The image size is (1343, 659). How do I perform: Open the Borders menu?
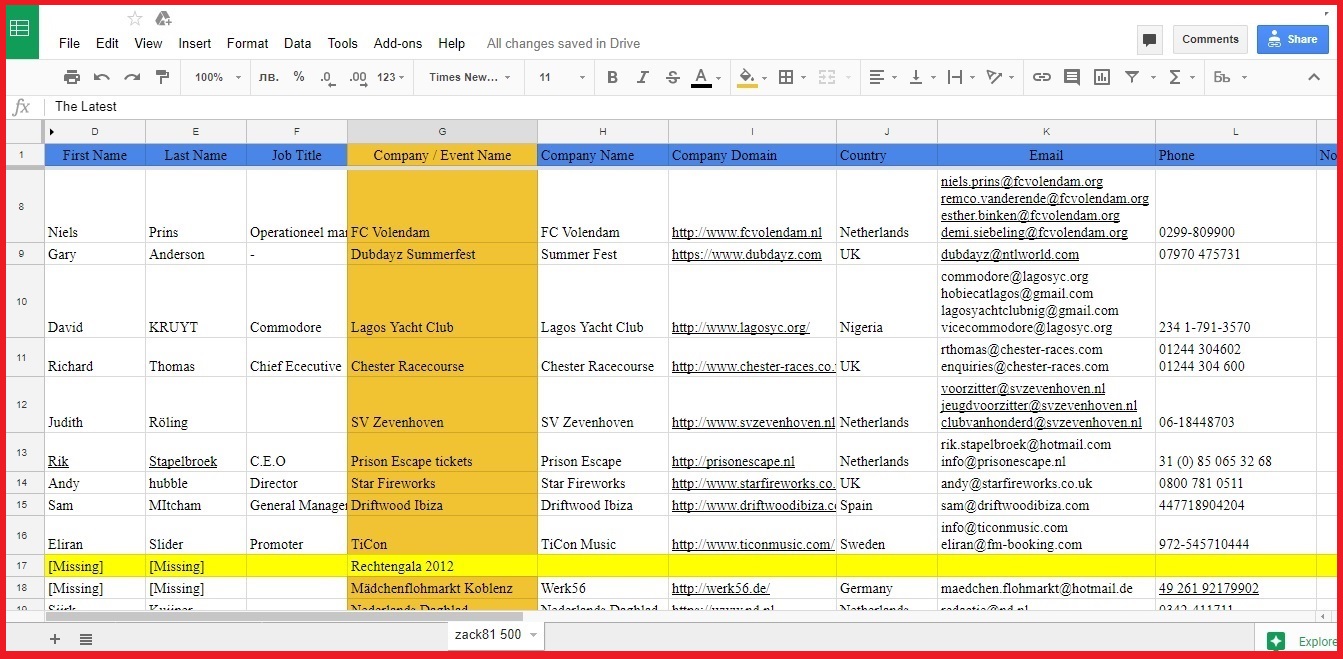[791, 77]
